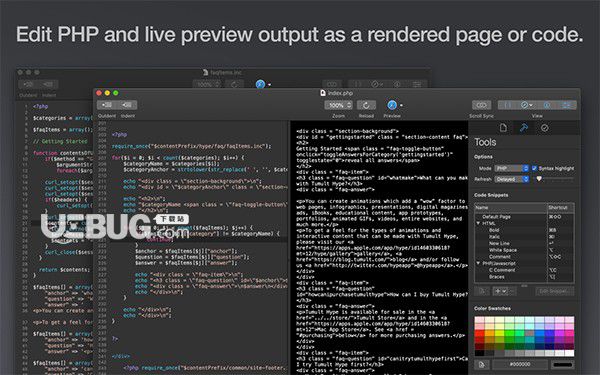Open the add snippet plus menu
Screen dimensions: 600x375
[x=501, y=291]
